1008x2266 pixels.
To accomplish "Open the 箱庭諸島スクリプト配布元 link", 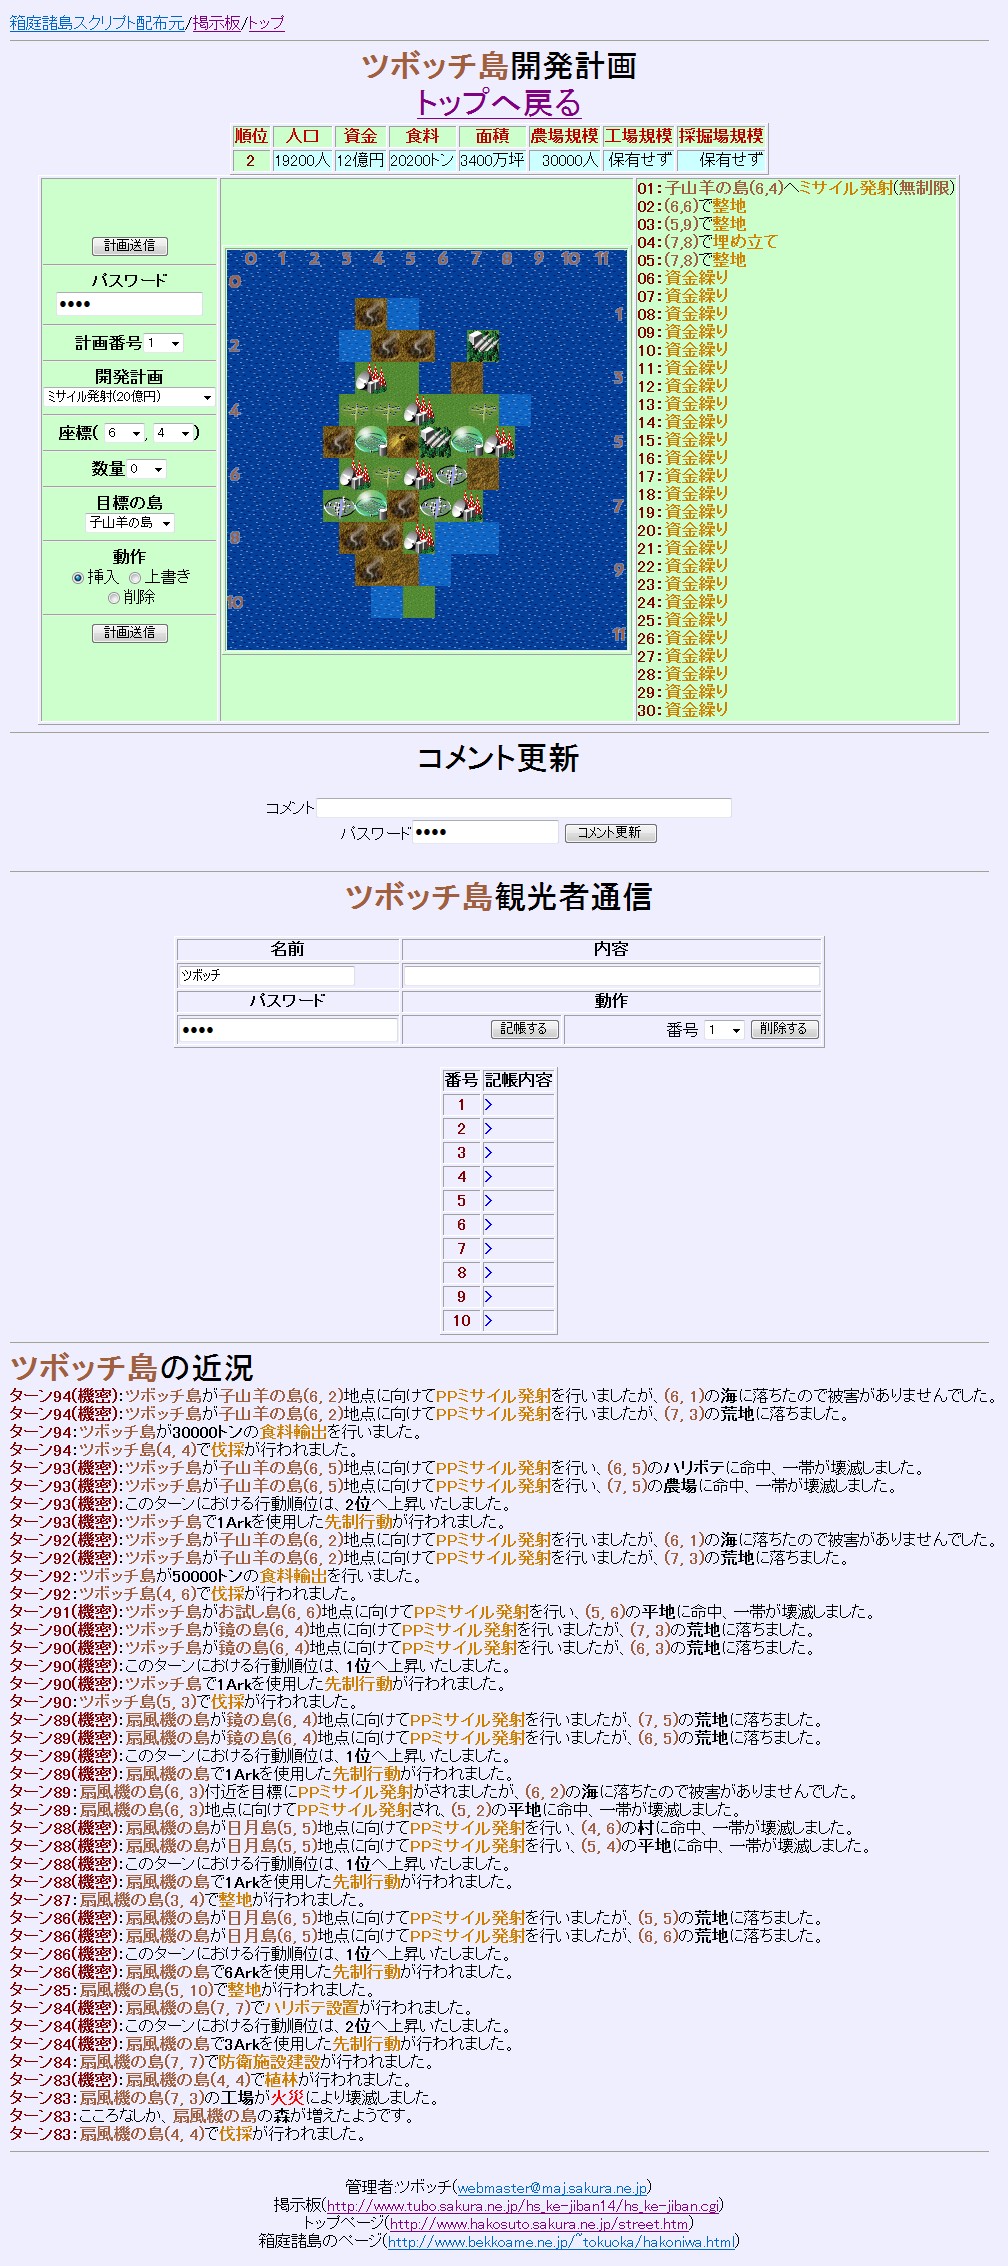I will (97, 23).
